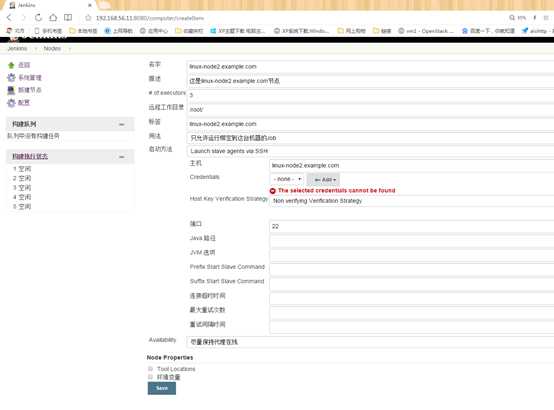Open the vm1 - OpenStack bookmark
The width and height of the screenshot is (554, 410).
tap(426, 31)
